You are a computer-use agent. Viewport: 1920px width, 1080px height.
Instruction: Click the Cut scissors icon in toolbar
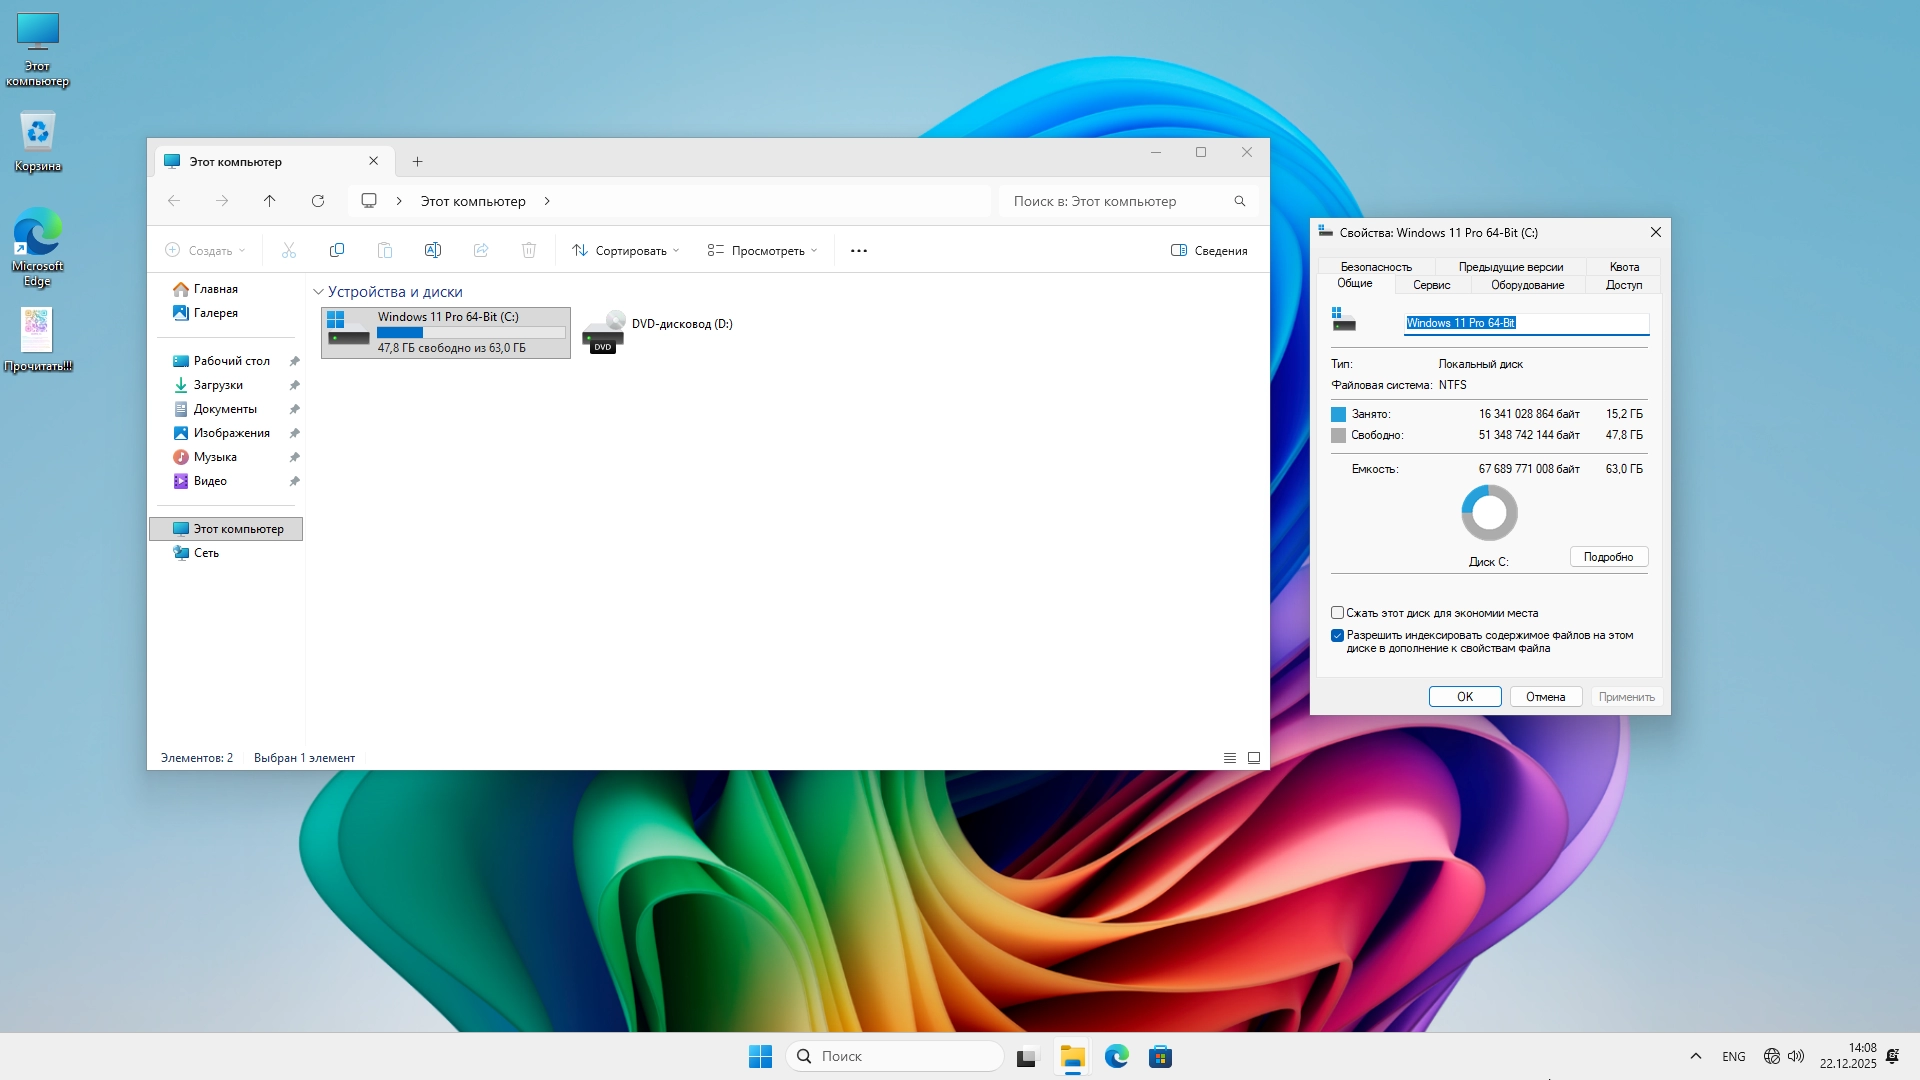point(289,250)
